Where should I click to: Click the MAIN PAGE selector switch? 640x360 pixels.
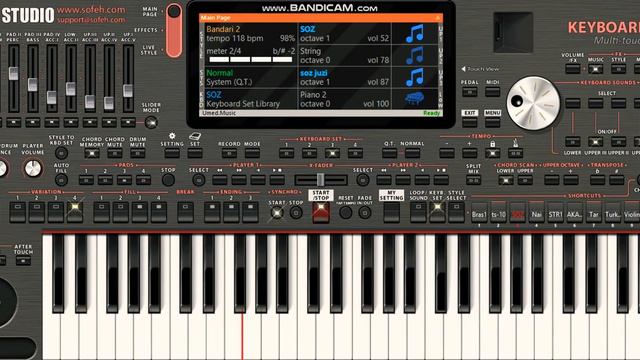tap(174, 31)
